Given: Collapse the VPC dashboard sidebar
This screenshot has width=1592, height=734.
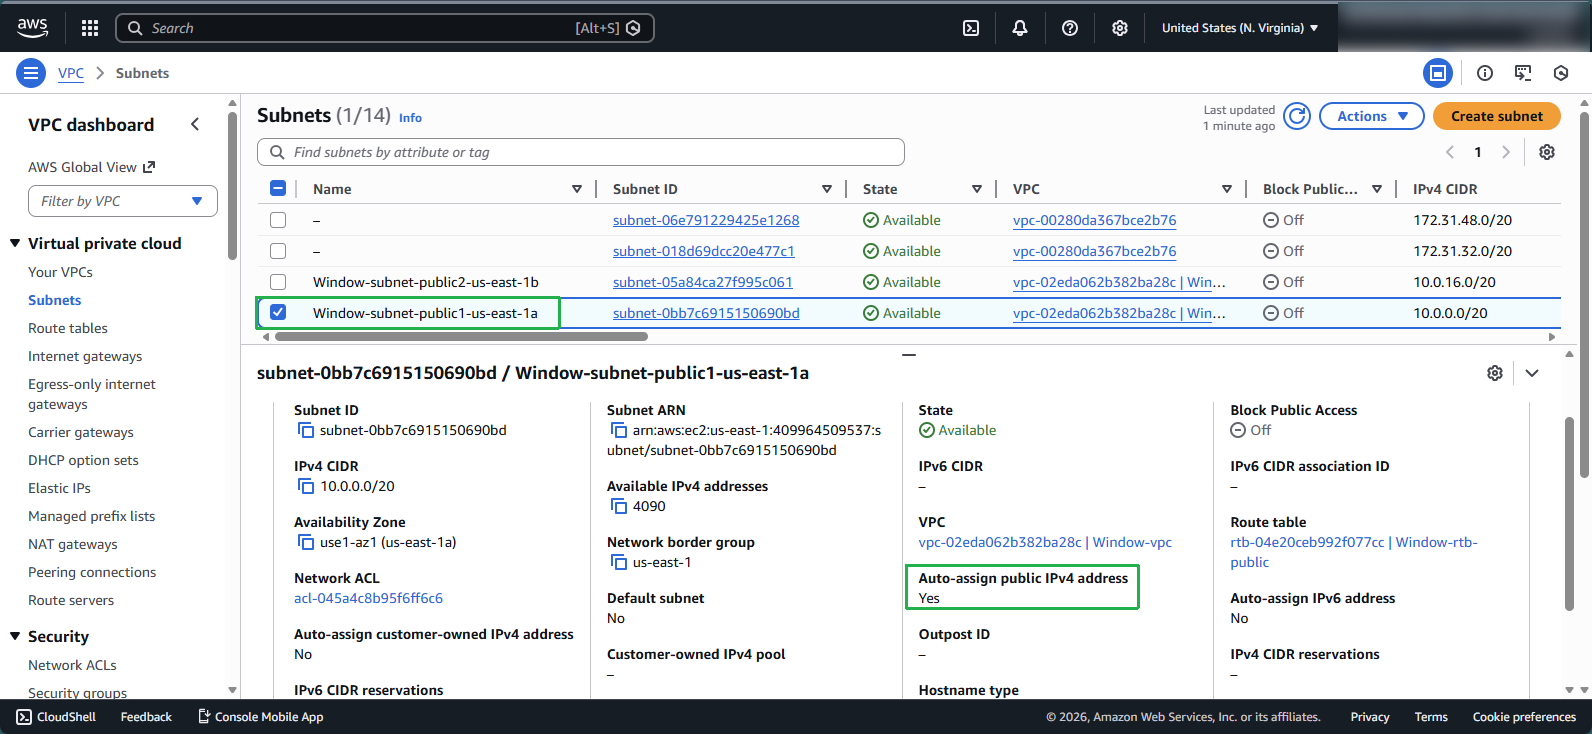Looking at the screenshot, I should coord(195,124).
